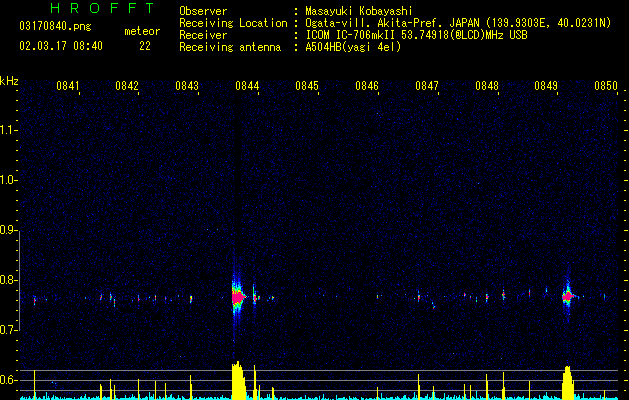This screenshot has width=629, height=400.
Task: Click the 0844 time marker
Action: click(247, 86)
